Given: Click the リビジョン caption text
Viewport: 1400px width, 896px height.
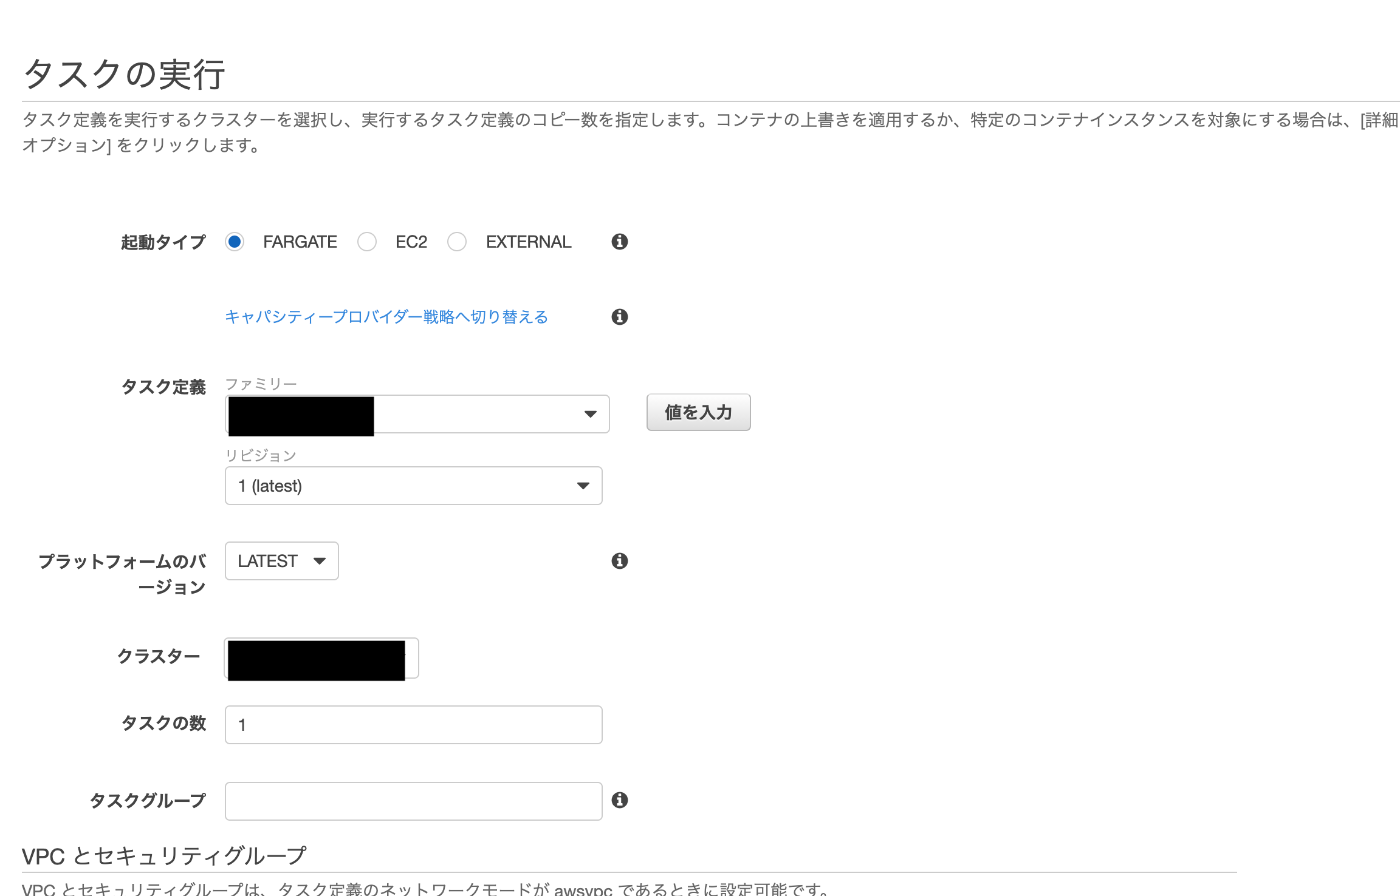Looking at the screenshot, I should click(261, 455).
